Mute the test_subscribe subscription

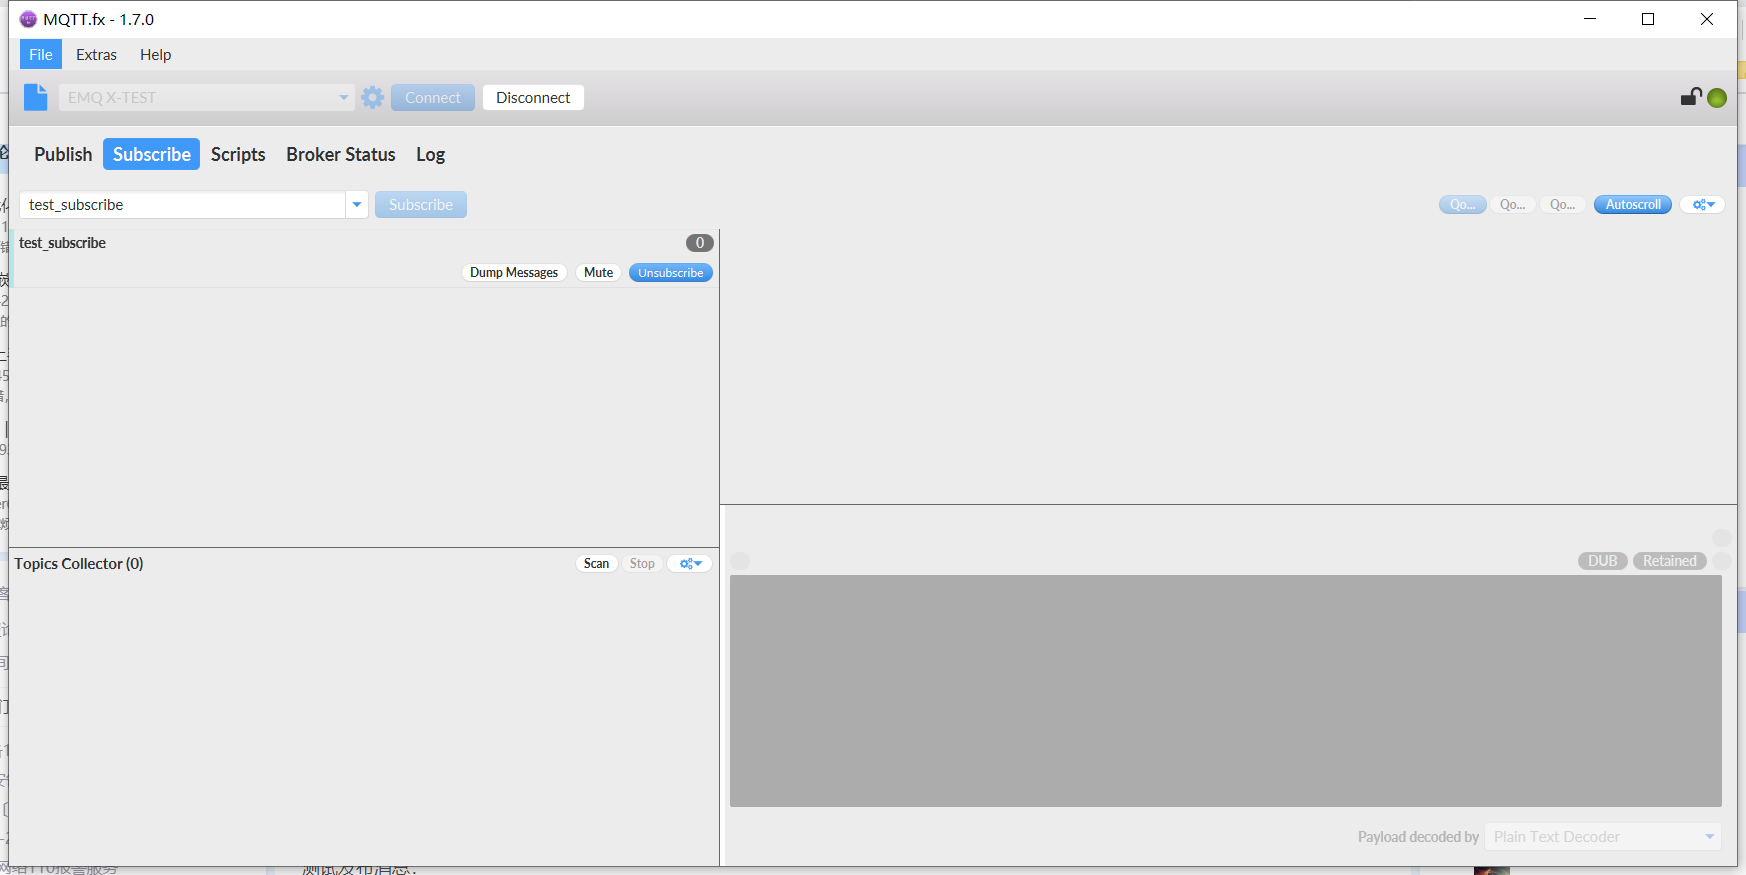tap(599, 273)
